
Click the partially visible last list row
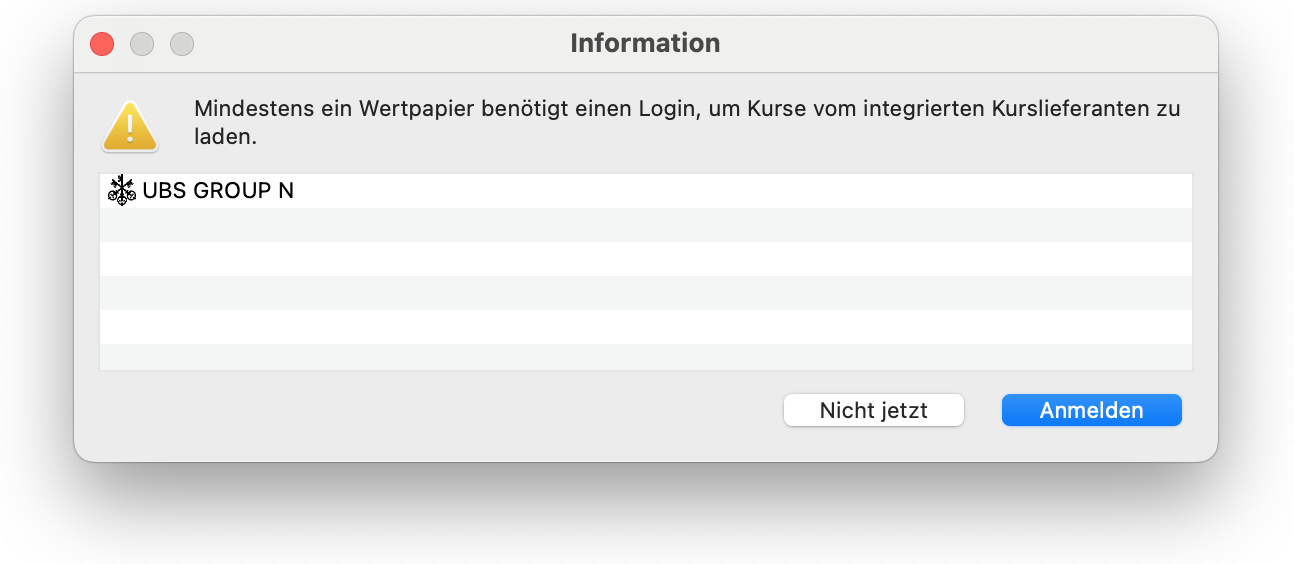(645, 357)
